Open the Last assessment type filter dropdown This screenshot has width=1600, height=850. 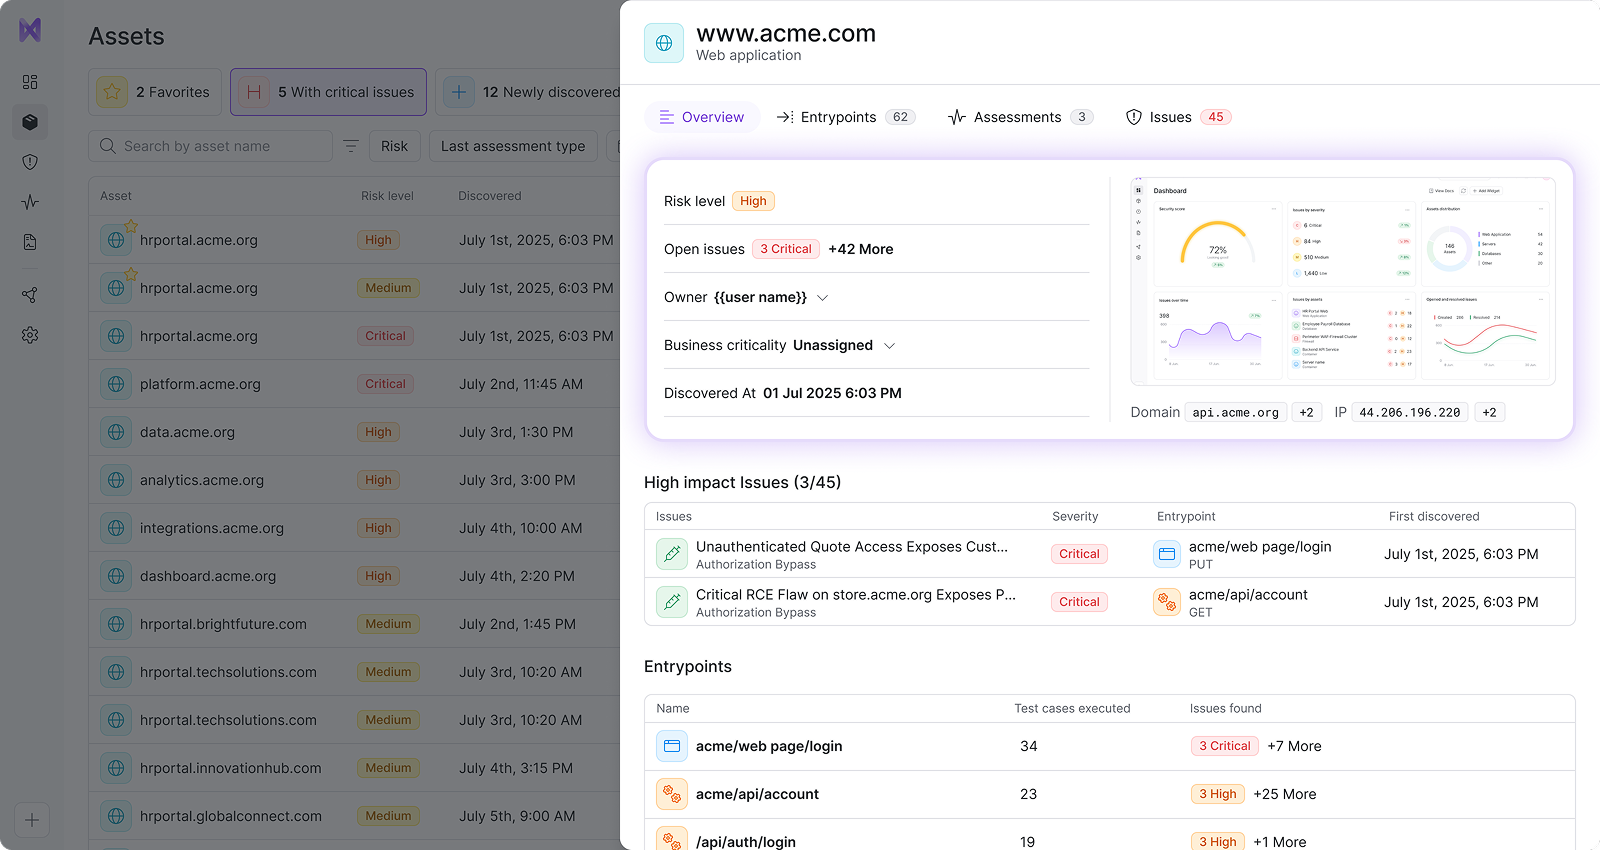pos(513,146)
